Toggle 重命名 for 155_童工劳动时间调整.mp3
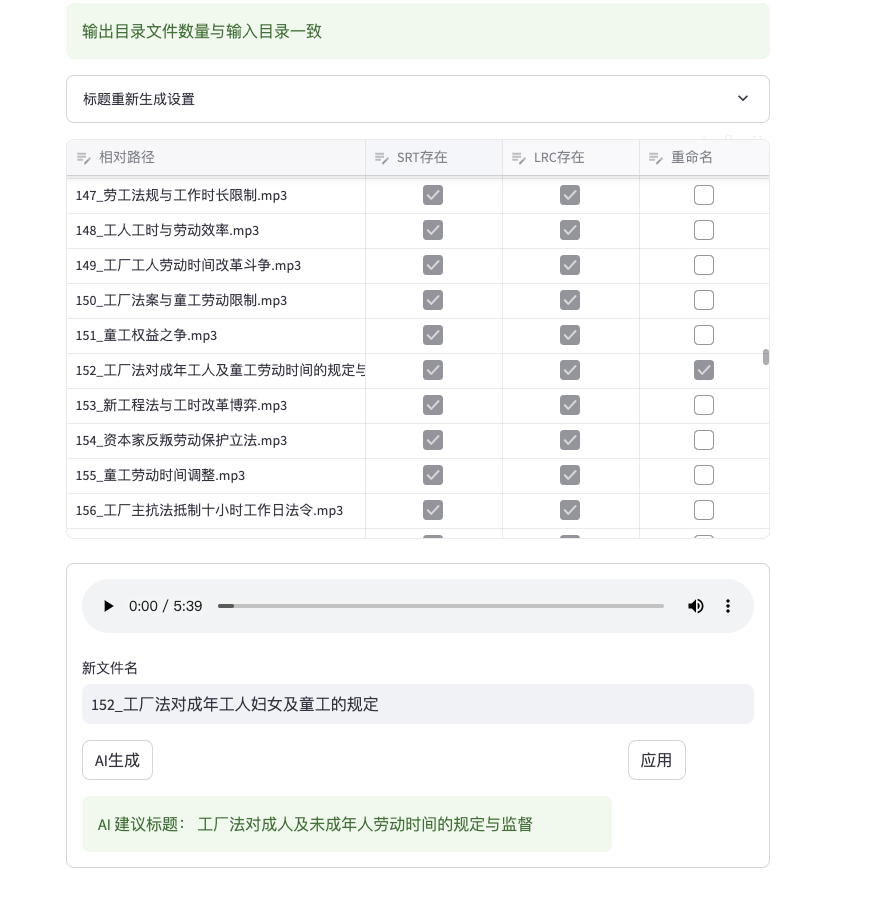The image size is (885, 898). click(x=704, y=475)
